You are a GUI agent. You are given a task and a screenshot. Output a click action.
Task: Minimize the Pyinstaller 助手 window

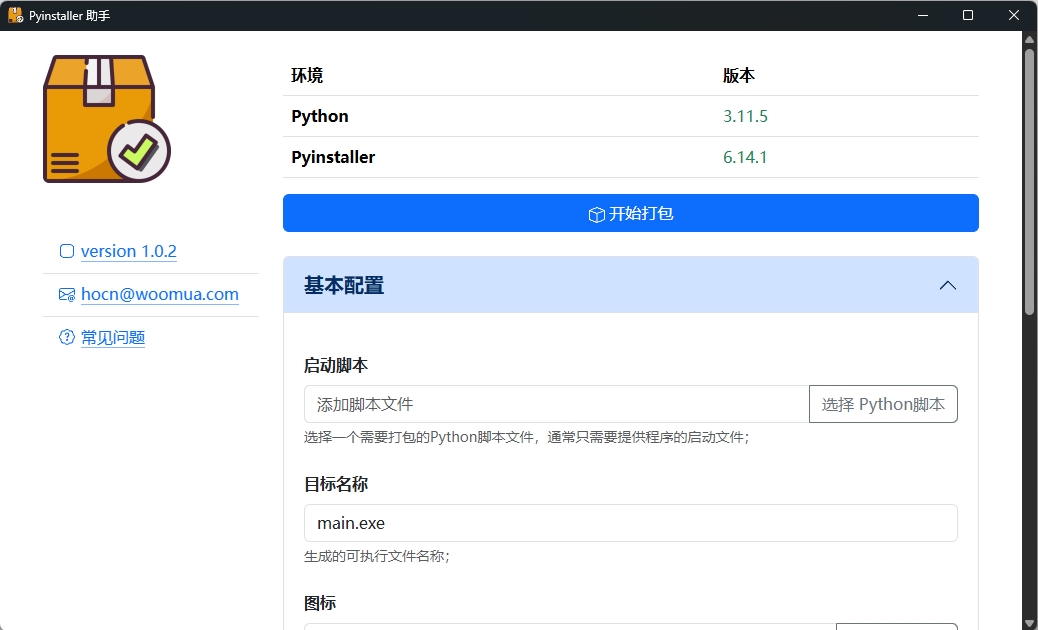pos(923,15)
